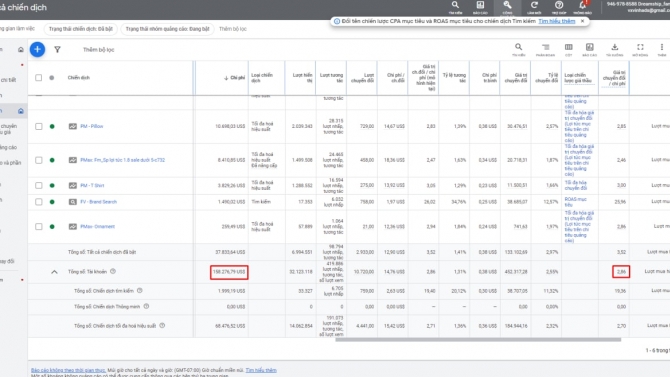
Task: Click the ROAS mục tiêu bid strategy link
Action: click(576, 202)
